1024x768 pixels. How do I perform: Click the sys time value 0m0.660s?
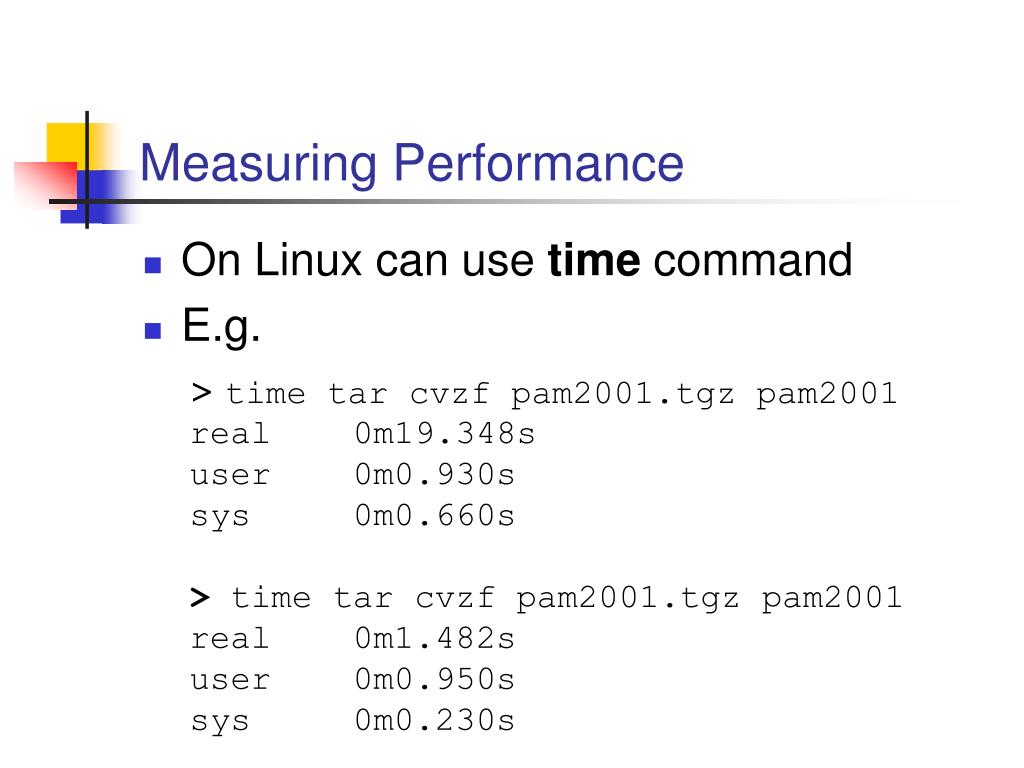(435, 516)
